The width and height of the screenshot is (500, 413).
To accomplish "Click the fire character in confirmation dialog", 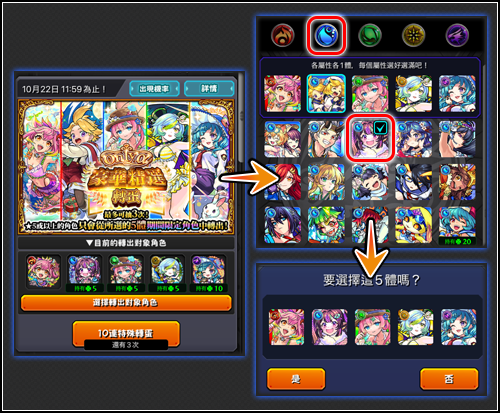I will pyautogui.click(x=287, y=327).
